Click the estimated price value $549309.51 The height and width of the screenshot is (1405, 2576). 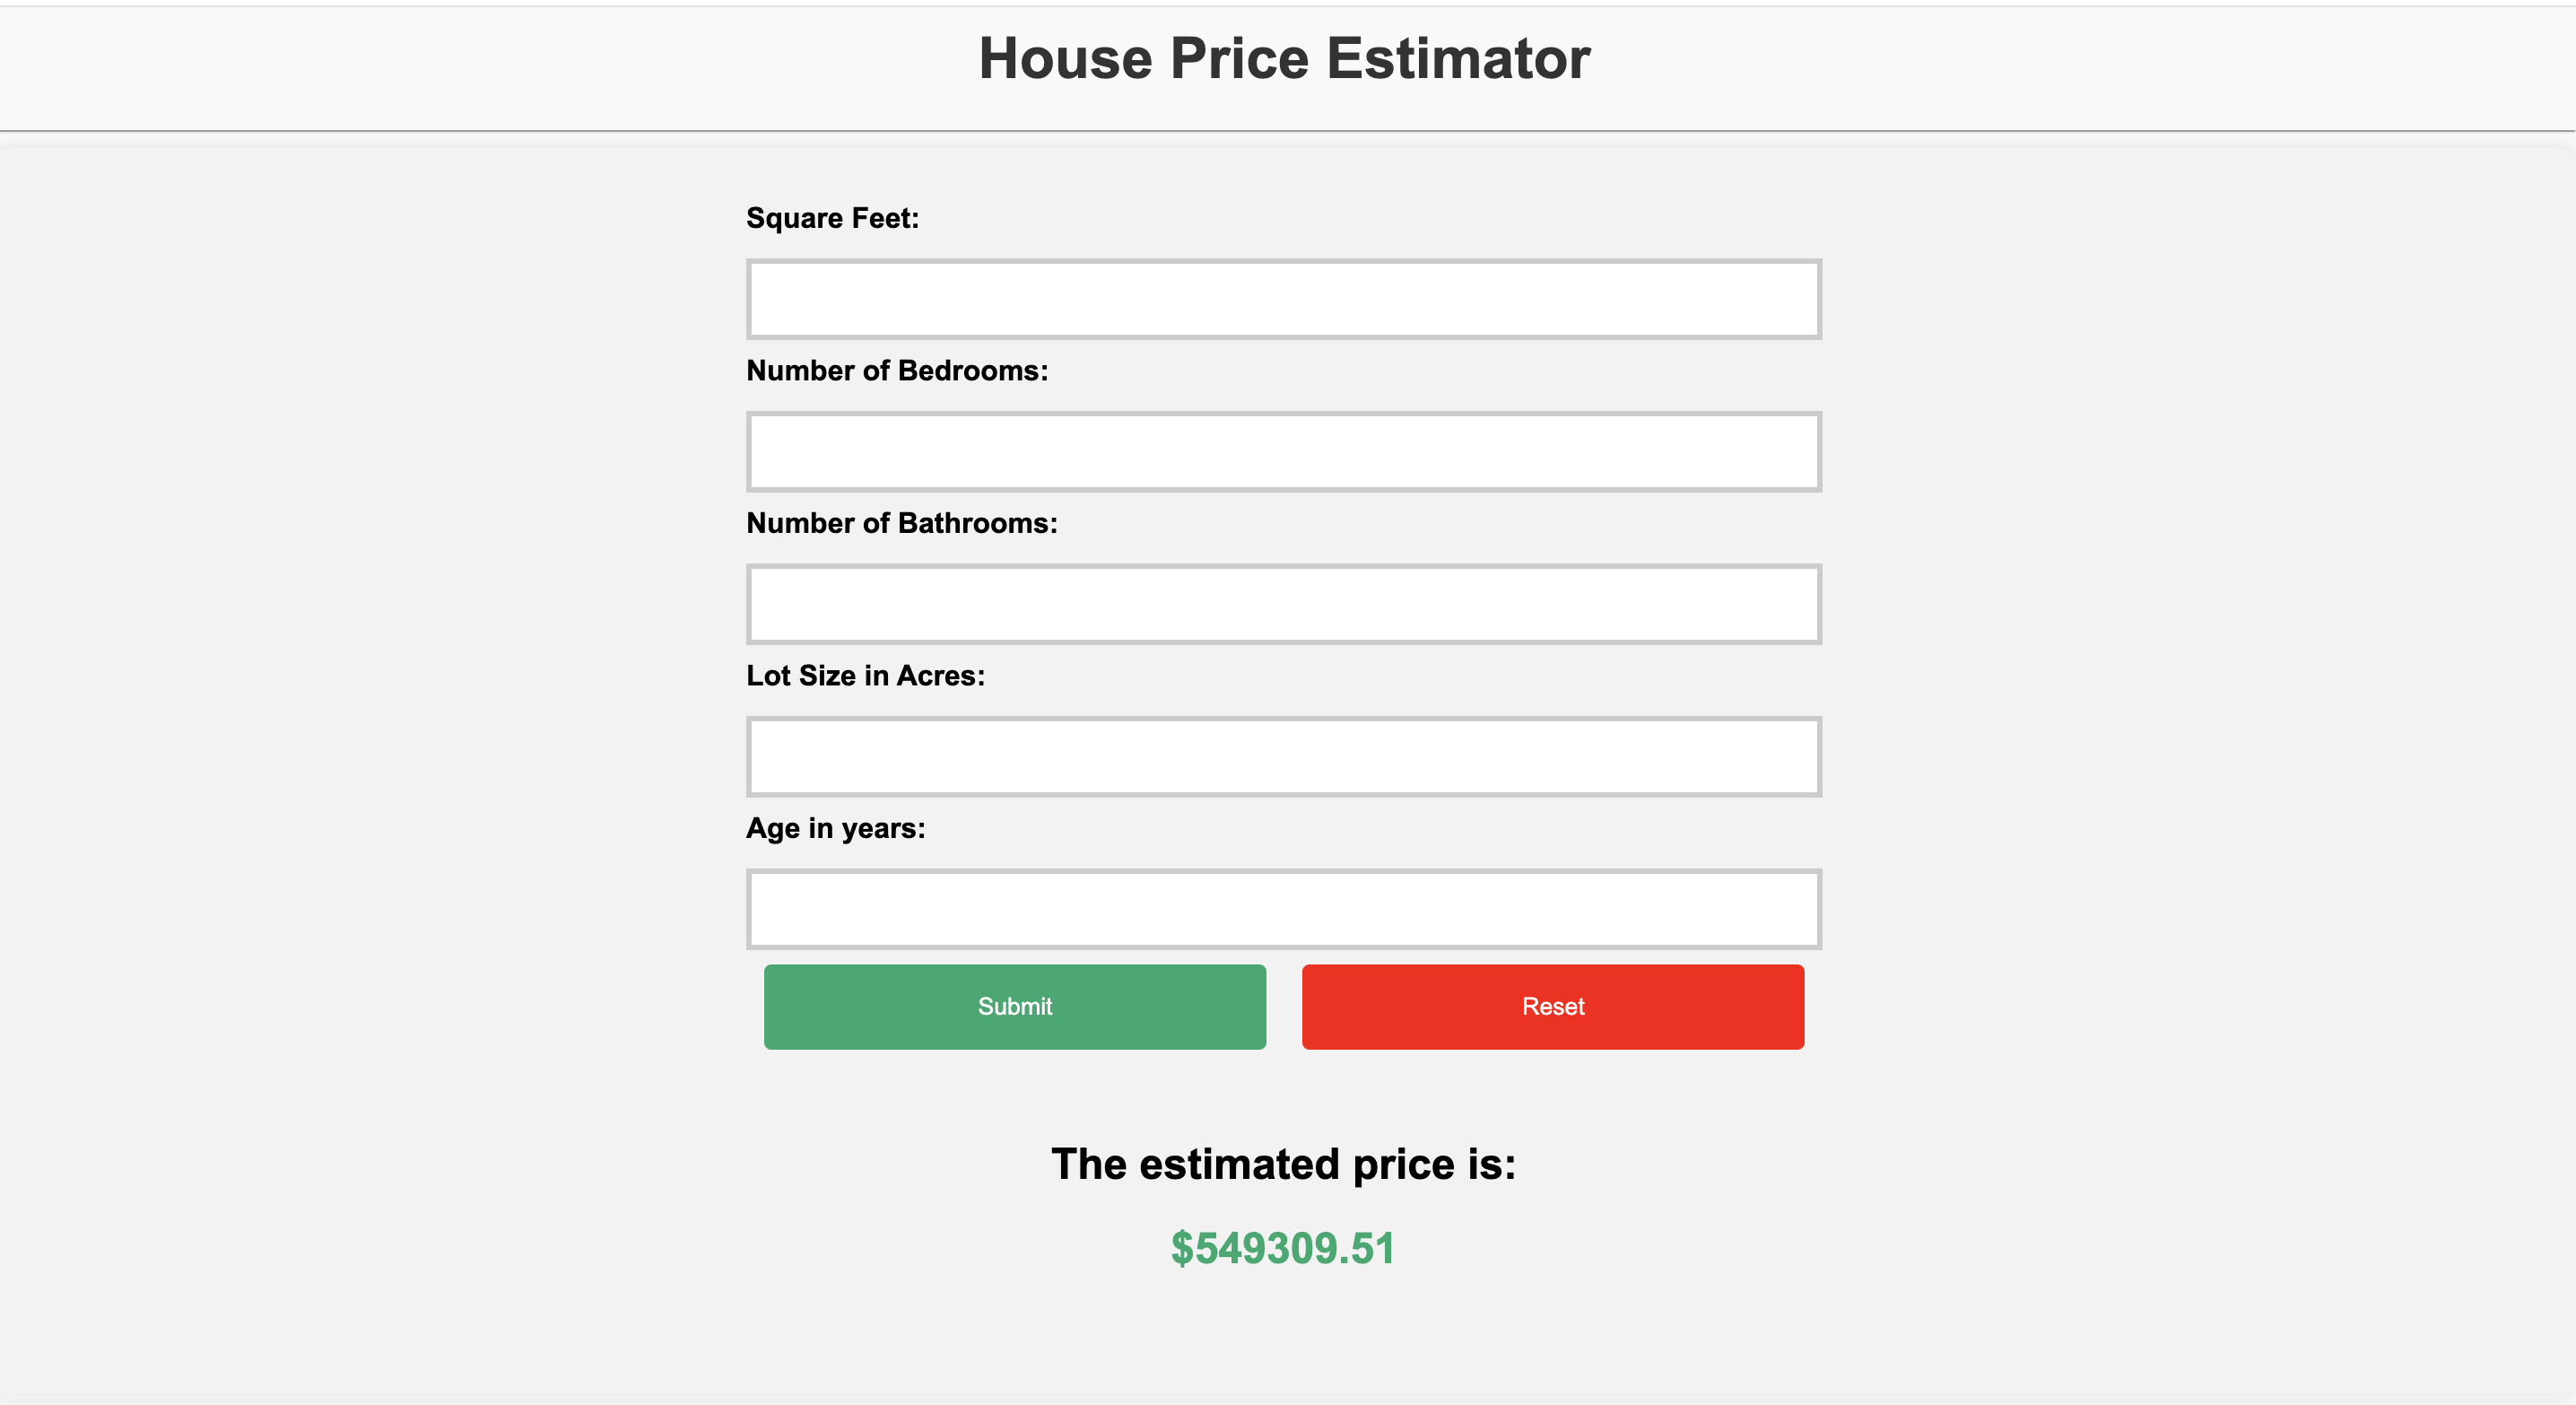[1284, 1248]
